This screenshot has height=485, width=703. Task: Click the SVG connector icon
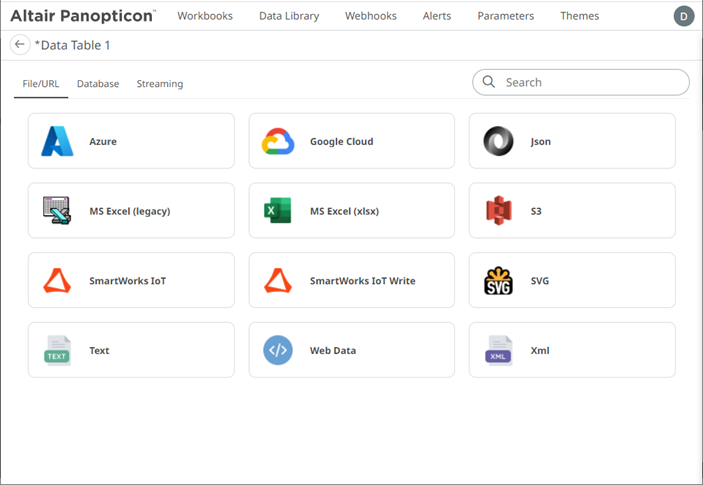coord(498,281)
